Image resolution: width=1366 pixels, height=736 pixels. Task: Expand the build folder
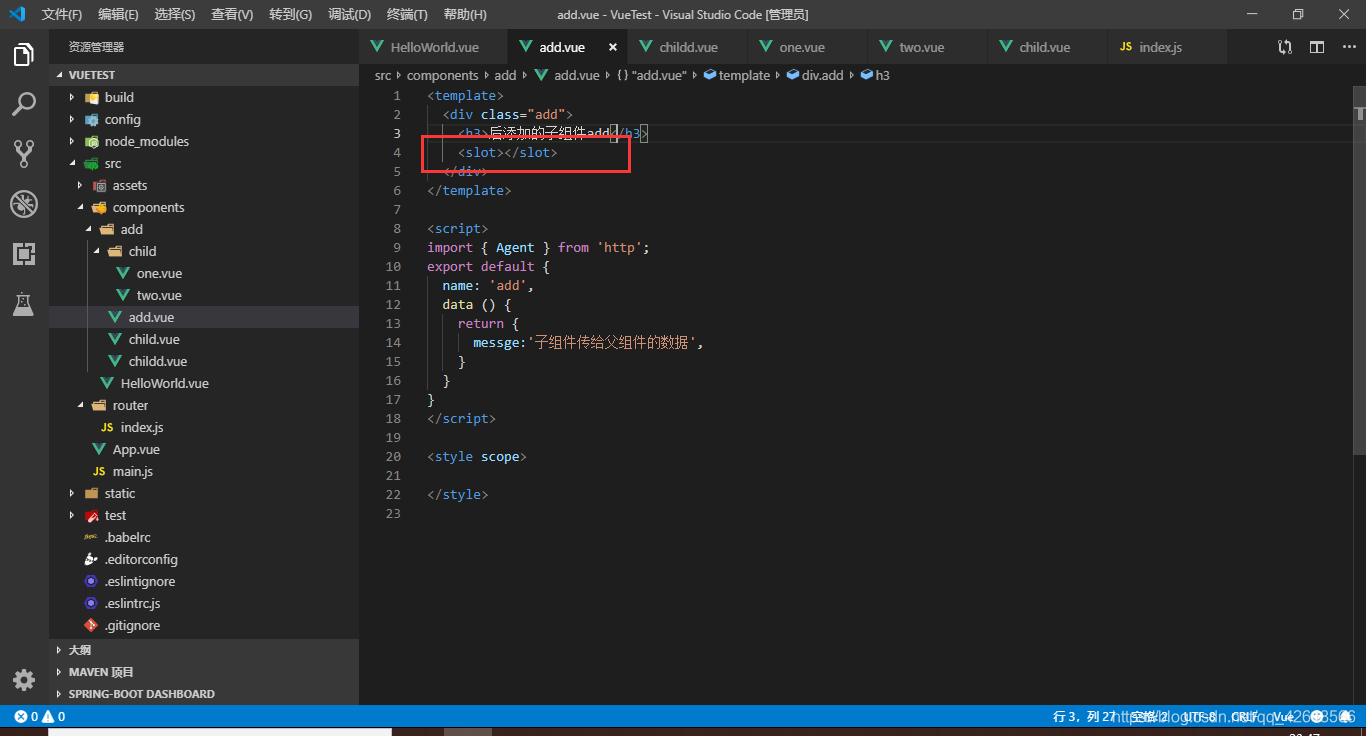pos(204,97)
